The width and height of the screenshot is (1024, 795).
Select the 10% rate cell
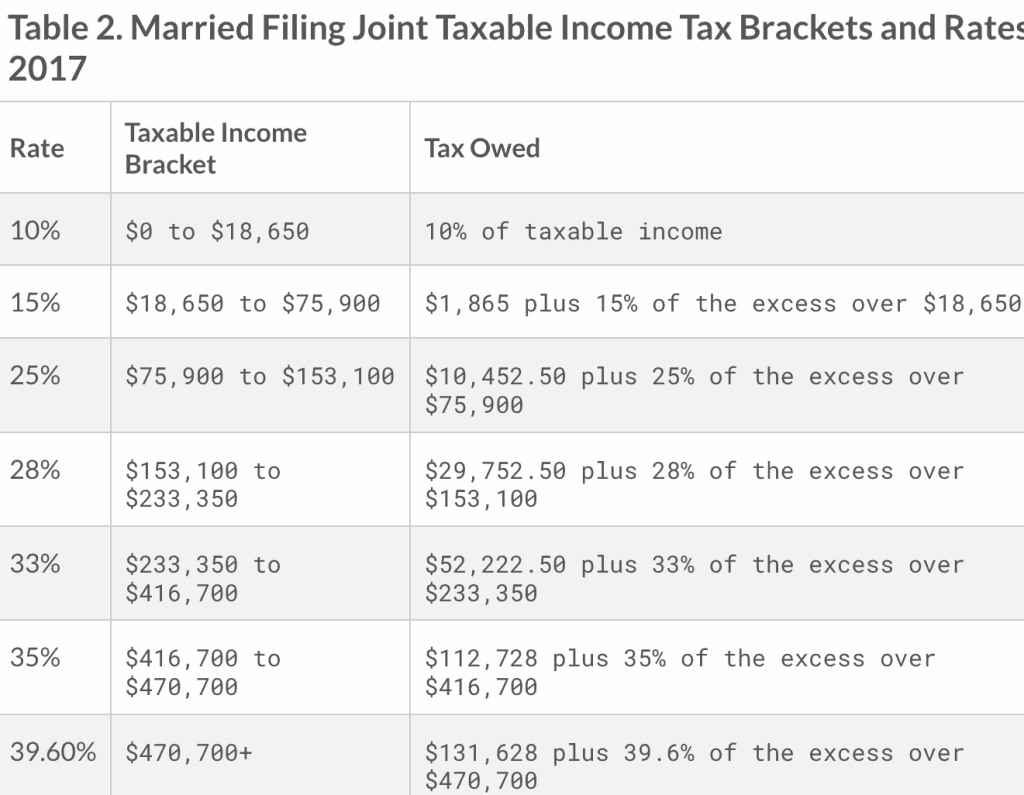[35, 231]
